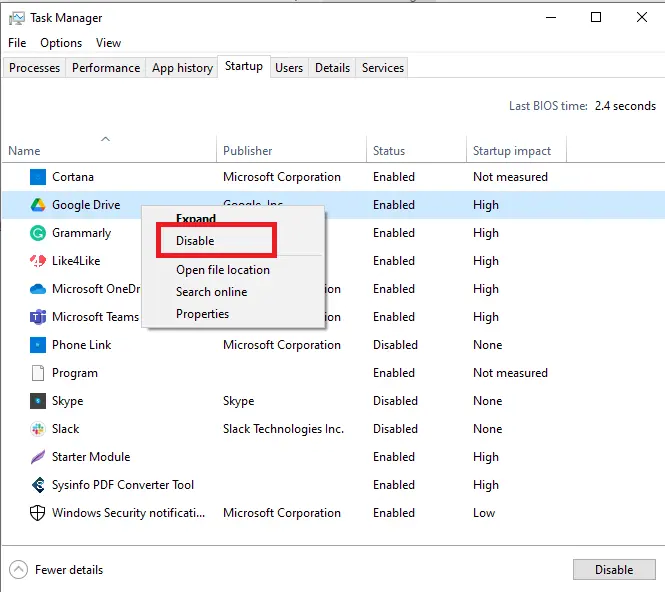The height and width of the screenshot is (592, 665).
Task: Select the Microsoft Teams row name
Action: click(x=95, y=317)
